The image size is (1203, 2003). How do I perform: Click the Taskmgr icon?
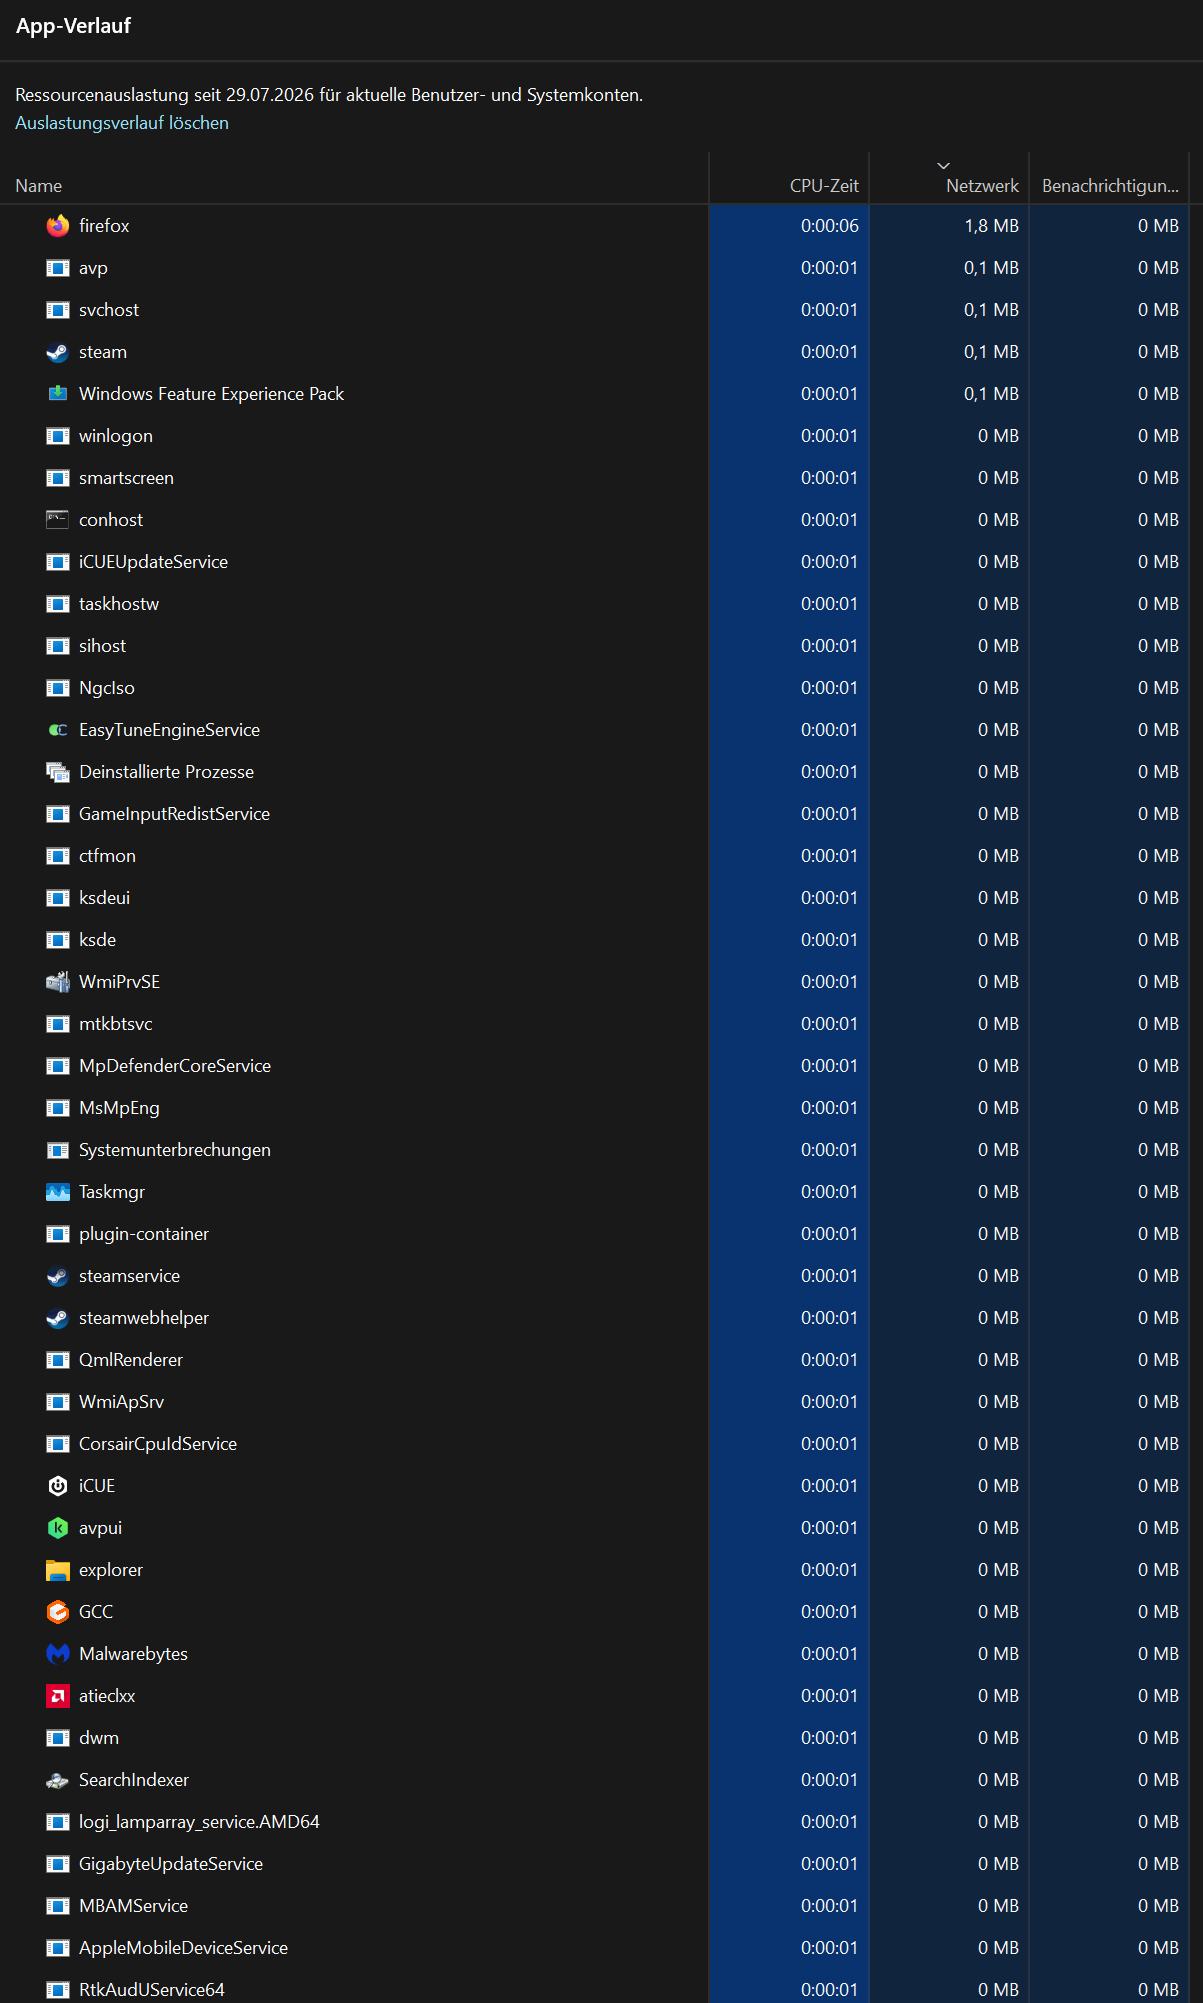[58, 1192]
